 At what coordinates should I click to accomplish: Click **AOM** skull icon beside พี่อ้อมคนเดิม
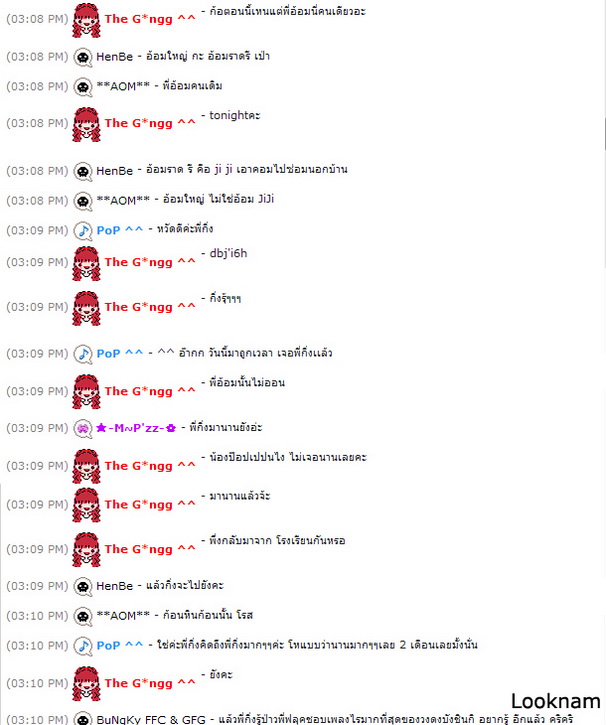pyautogui.click(x=83, y=87)
